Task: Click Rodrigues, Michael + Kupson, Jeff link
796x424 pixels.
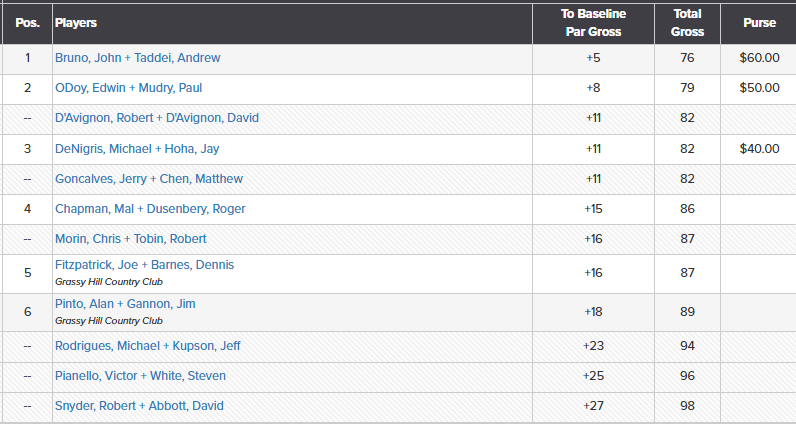Action: [x=147, y=346]
